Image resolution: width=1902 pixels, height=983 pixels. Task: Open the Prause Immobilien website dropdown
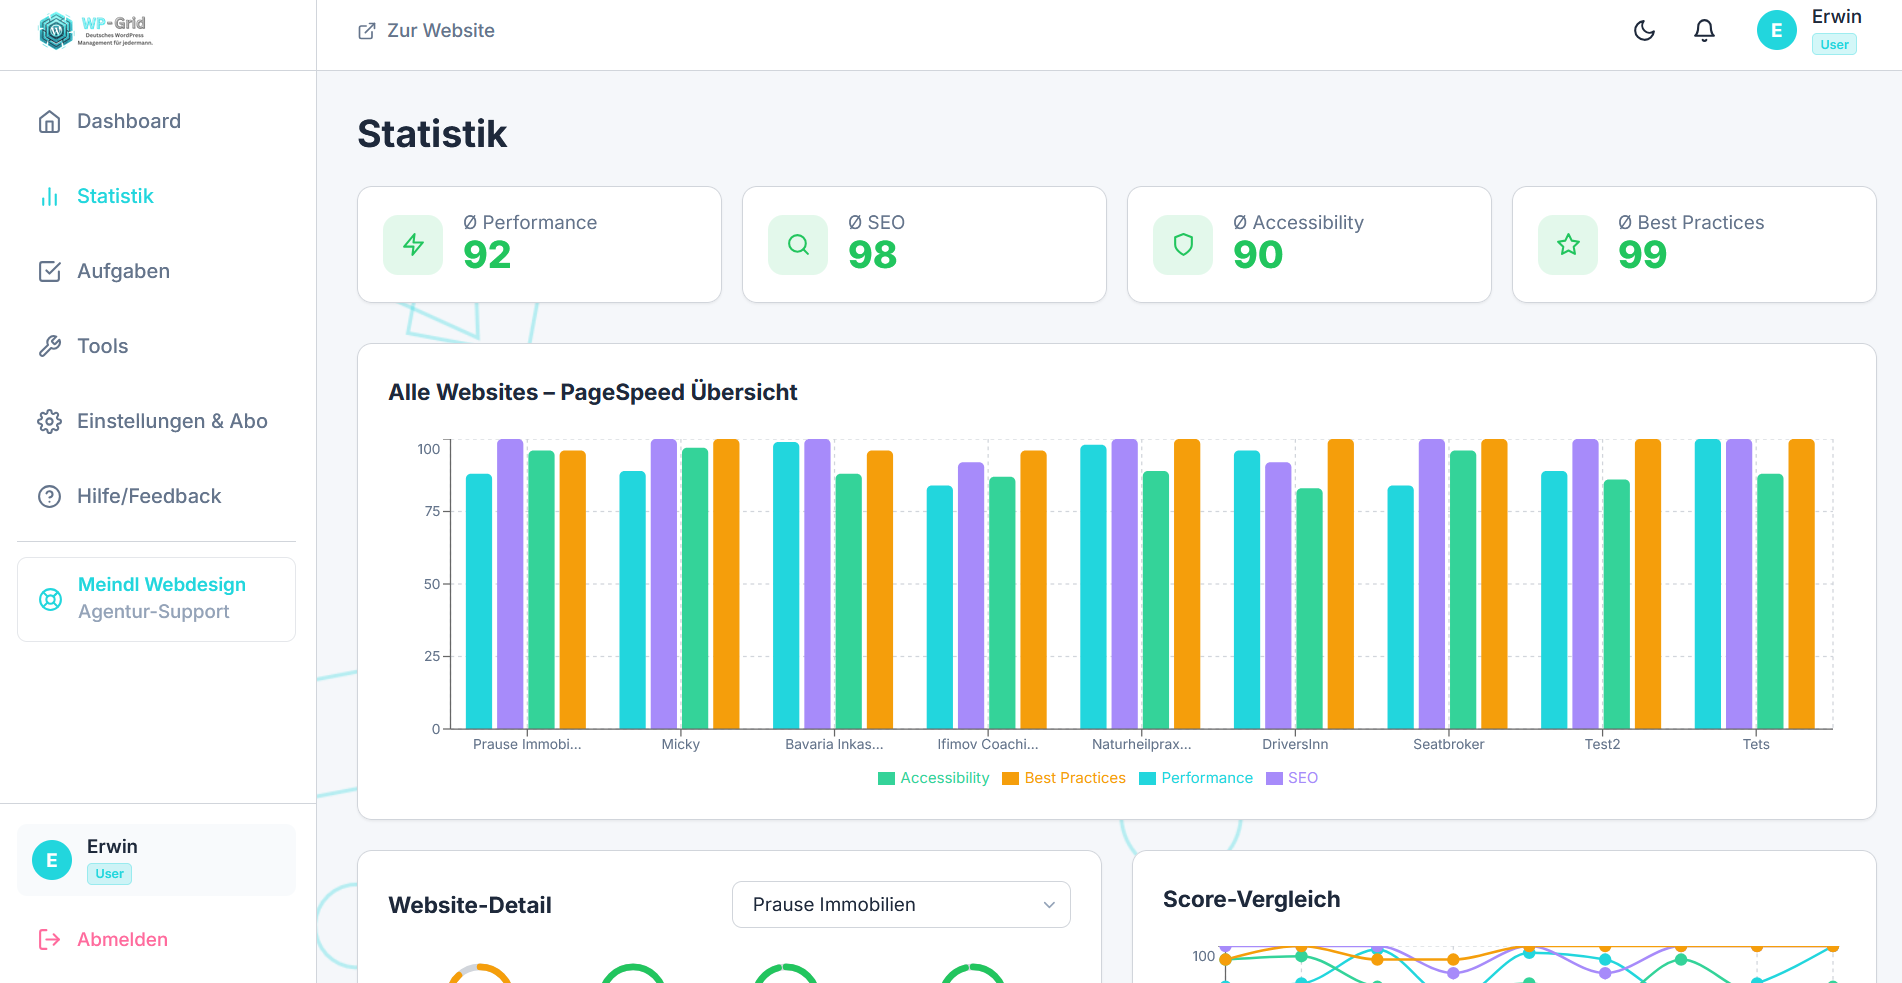tap(900, 904)
